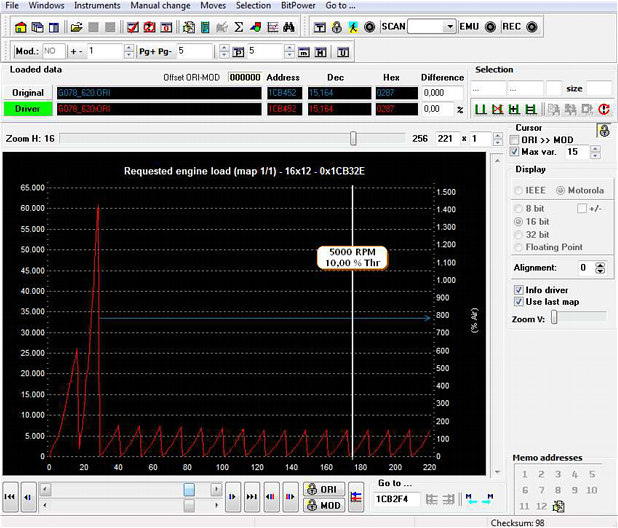Click the Alignment spinner arrows
This screenshot has width=618, height=528.
[x=599, y=268]
